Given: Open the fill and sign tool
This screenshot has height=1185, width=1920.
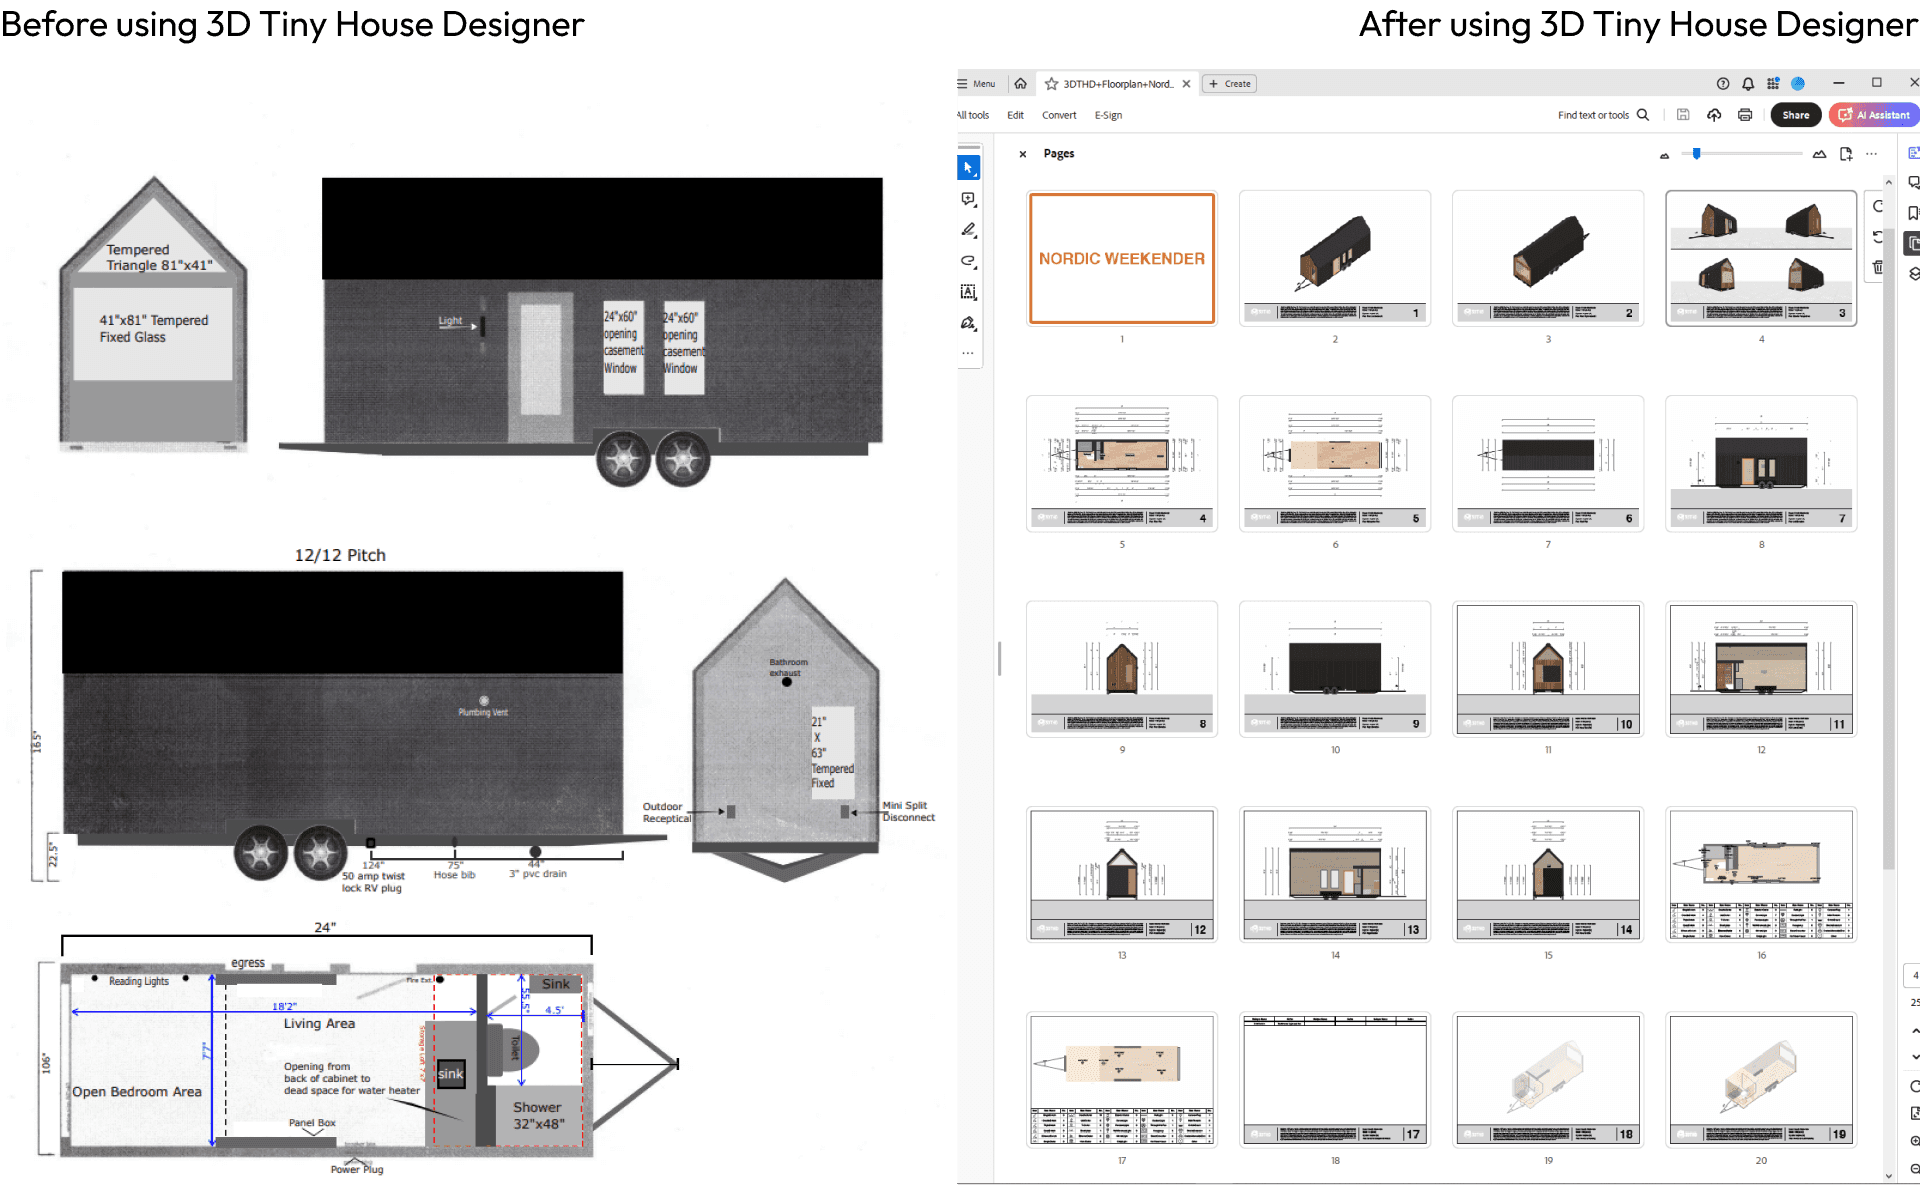Looking at the screenshot, I should [968, 324].
